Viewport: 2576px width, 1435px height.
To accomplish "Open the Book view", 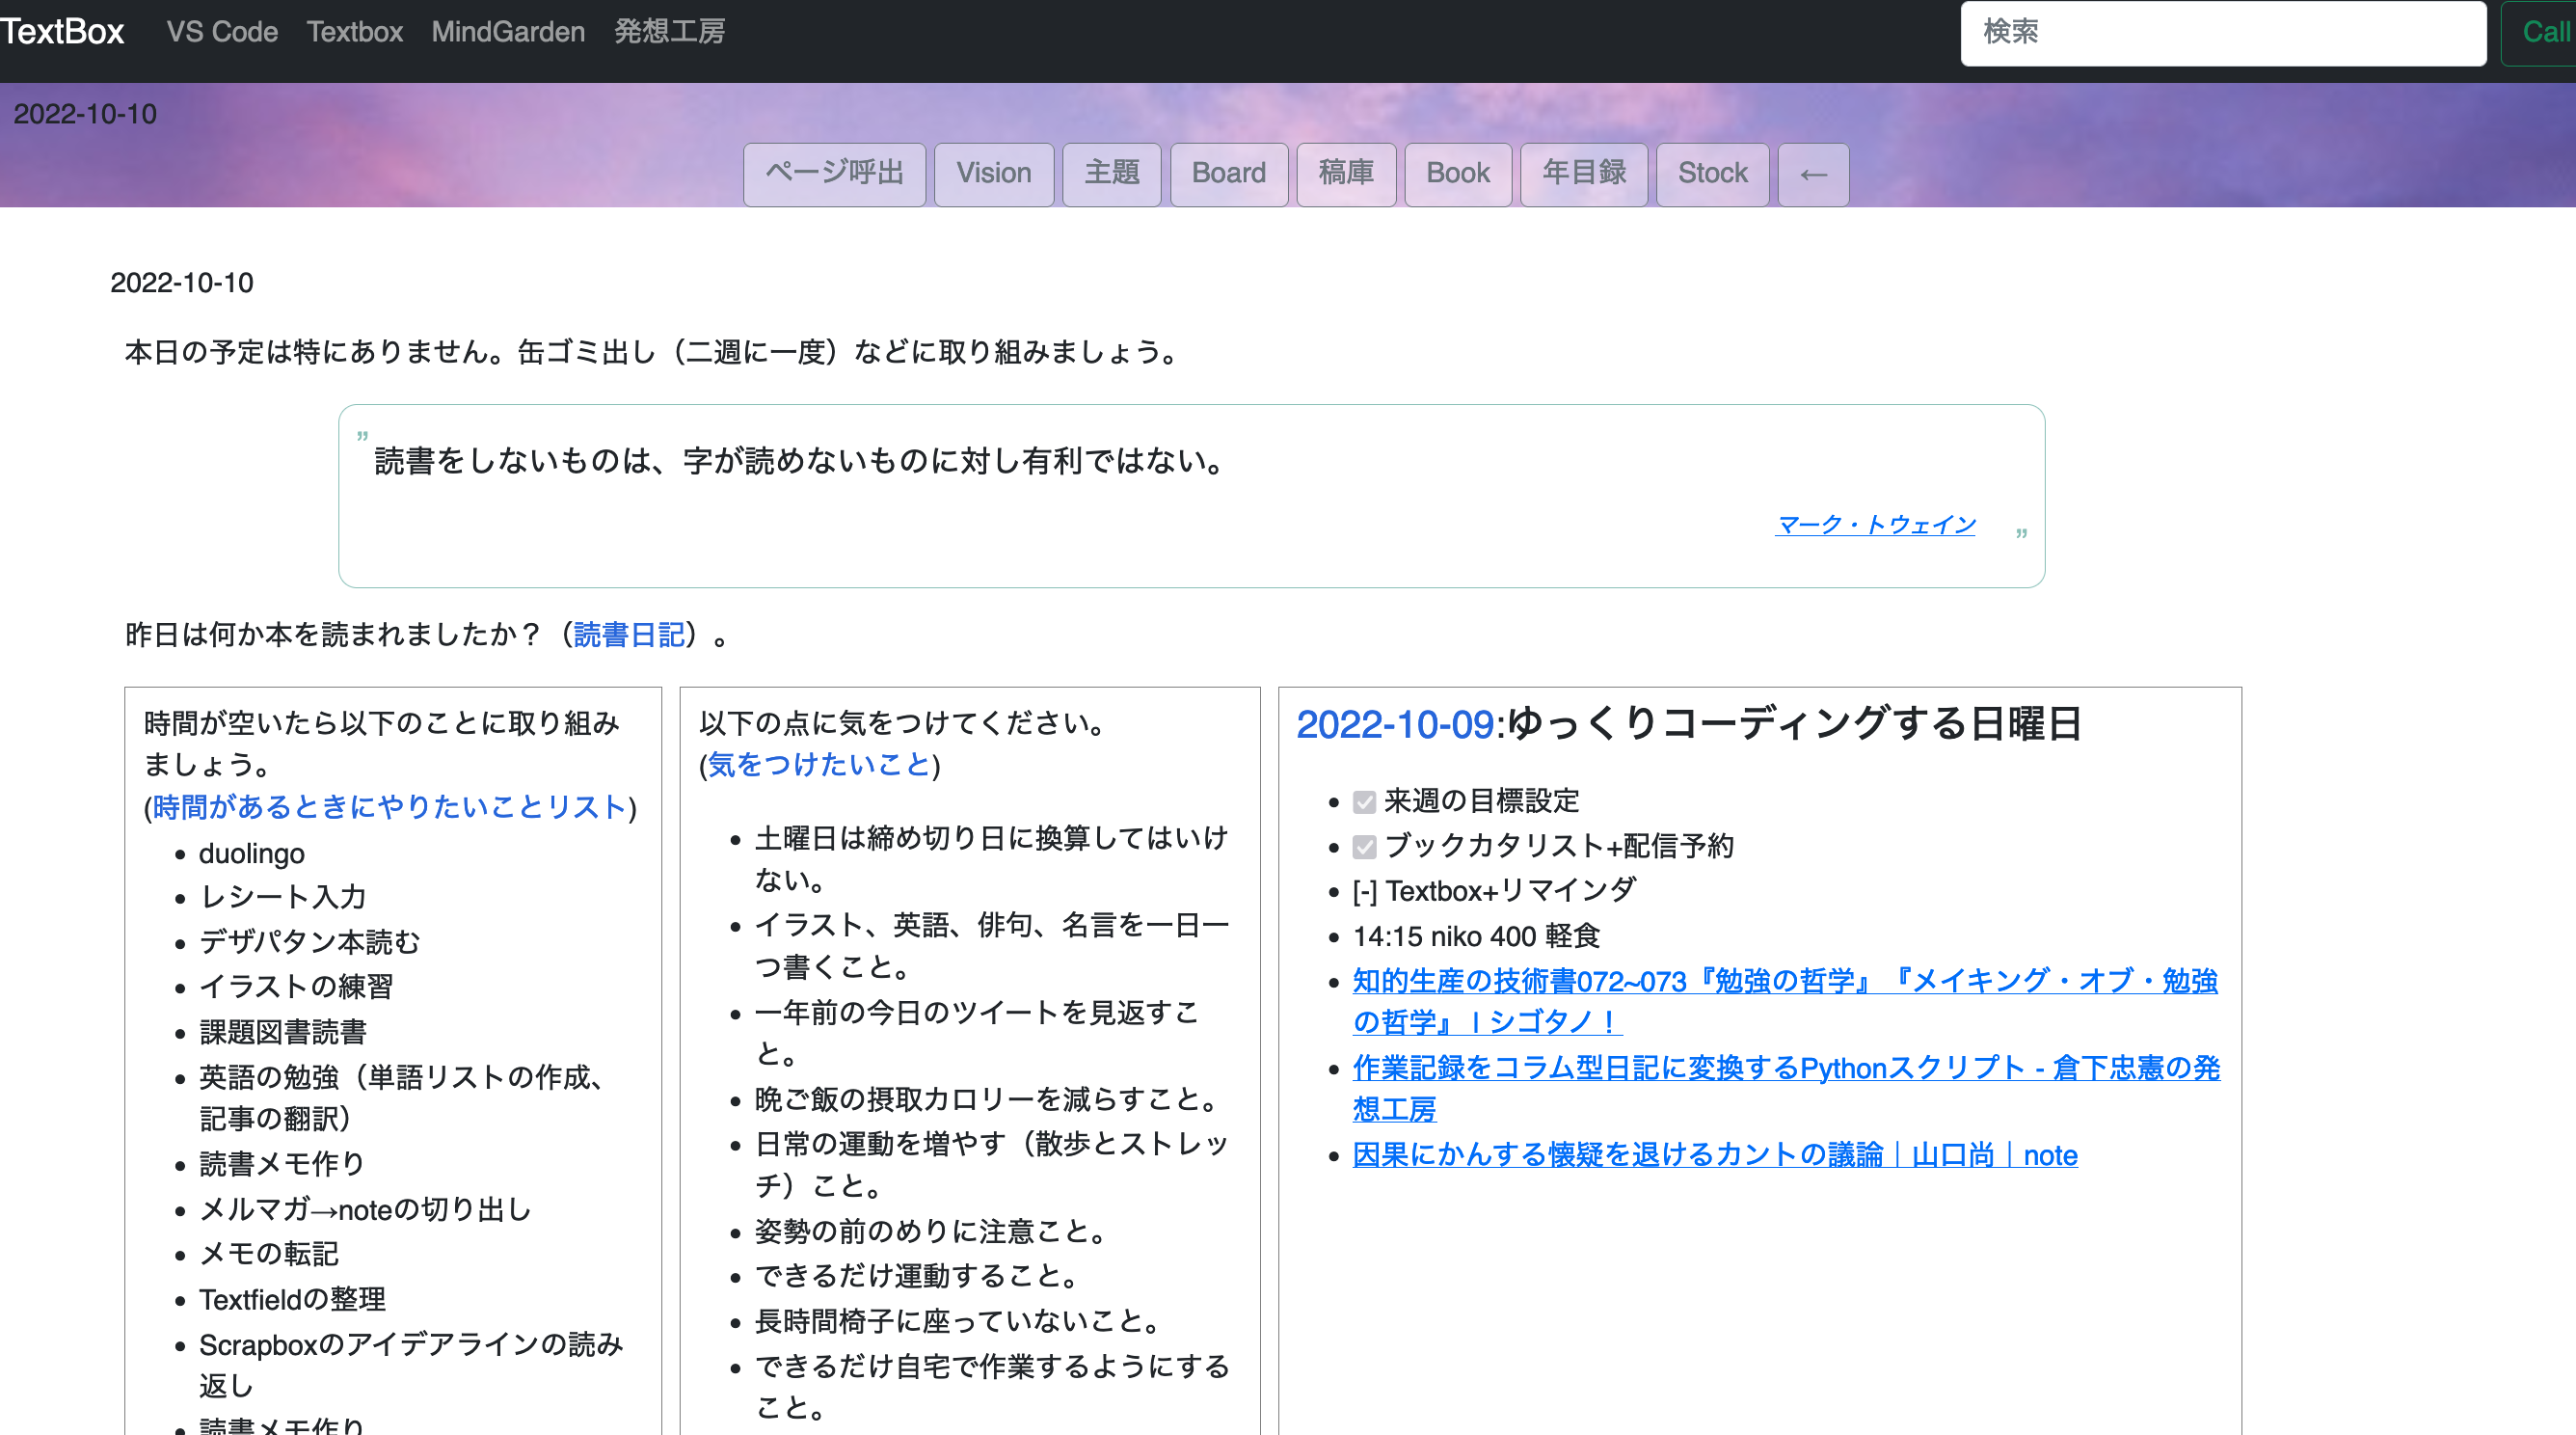I will pyautogui.click(x=1458, y=174).
